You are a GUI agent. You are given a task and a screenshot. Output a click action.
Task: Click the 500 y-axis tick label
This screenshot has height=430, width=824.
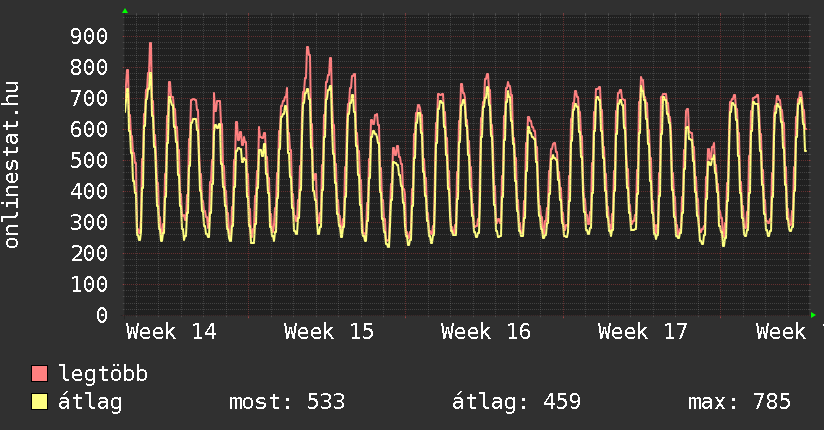pos(89,161)
